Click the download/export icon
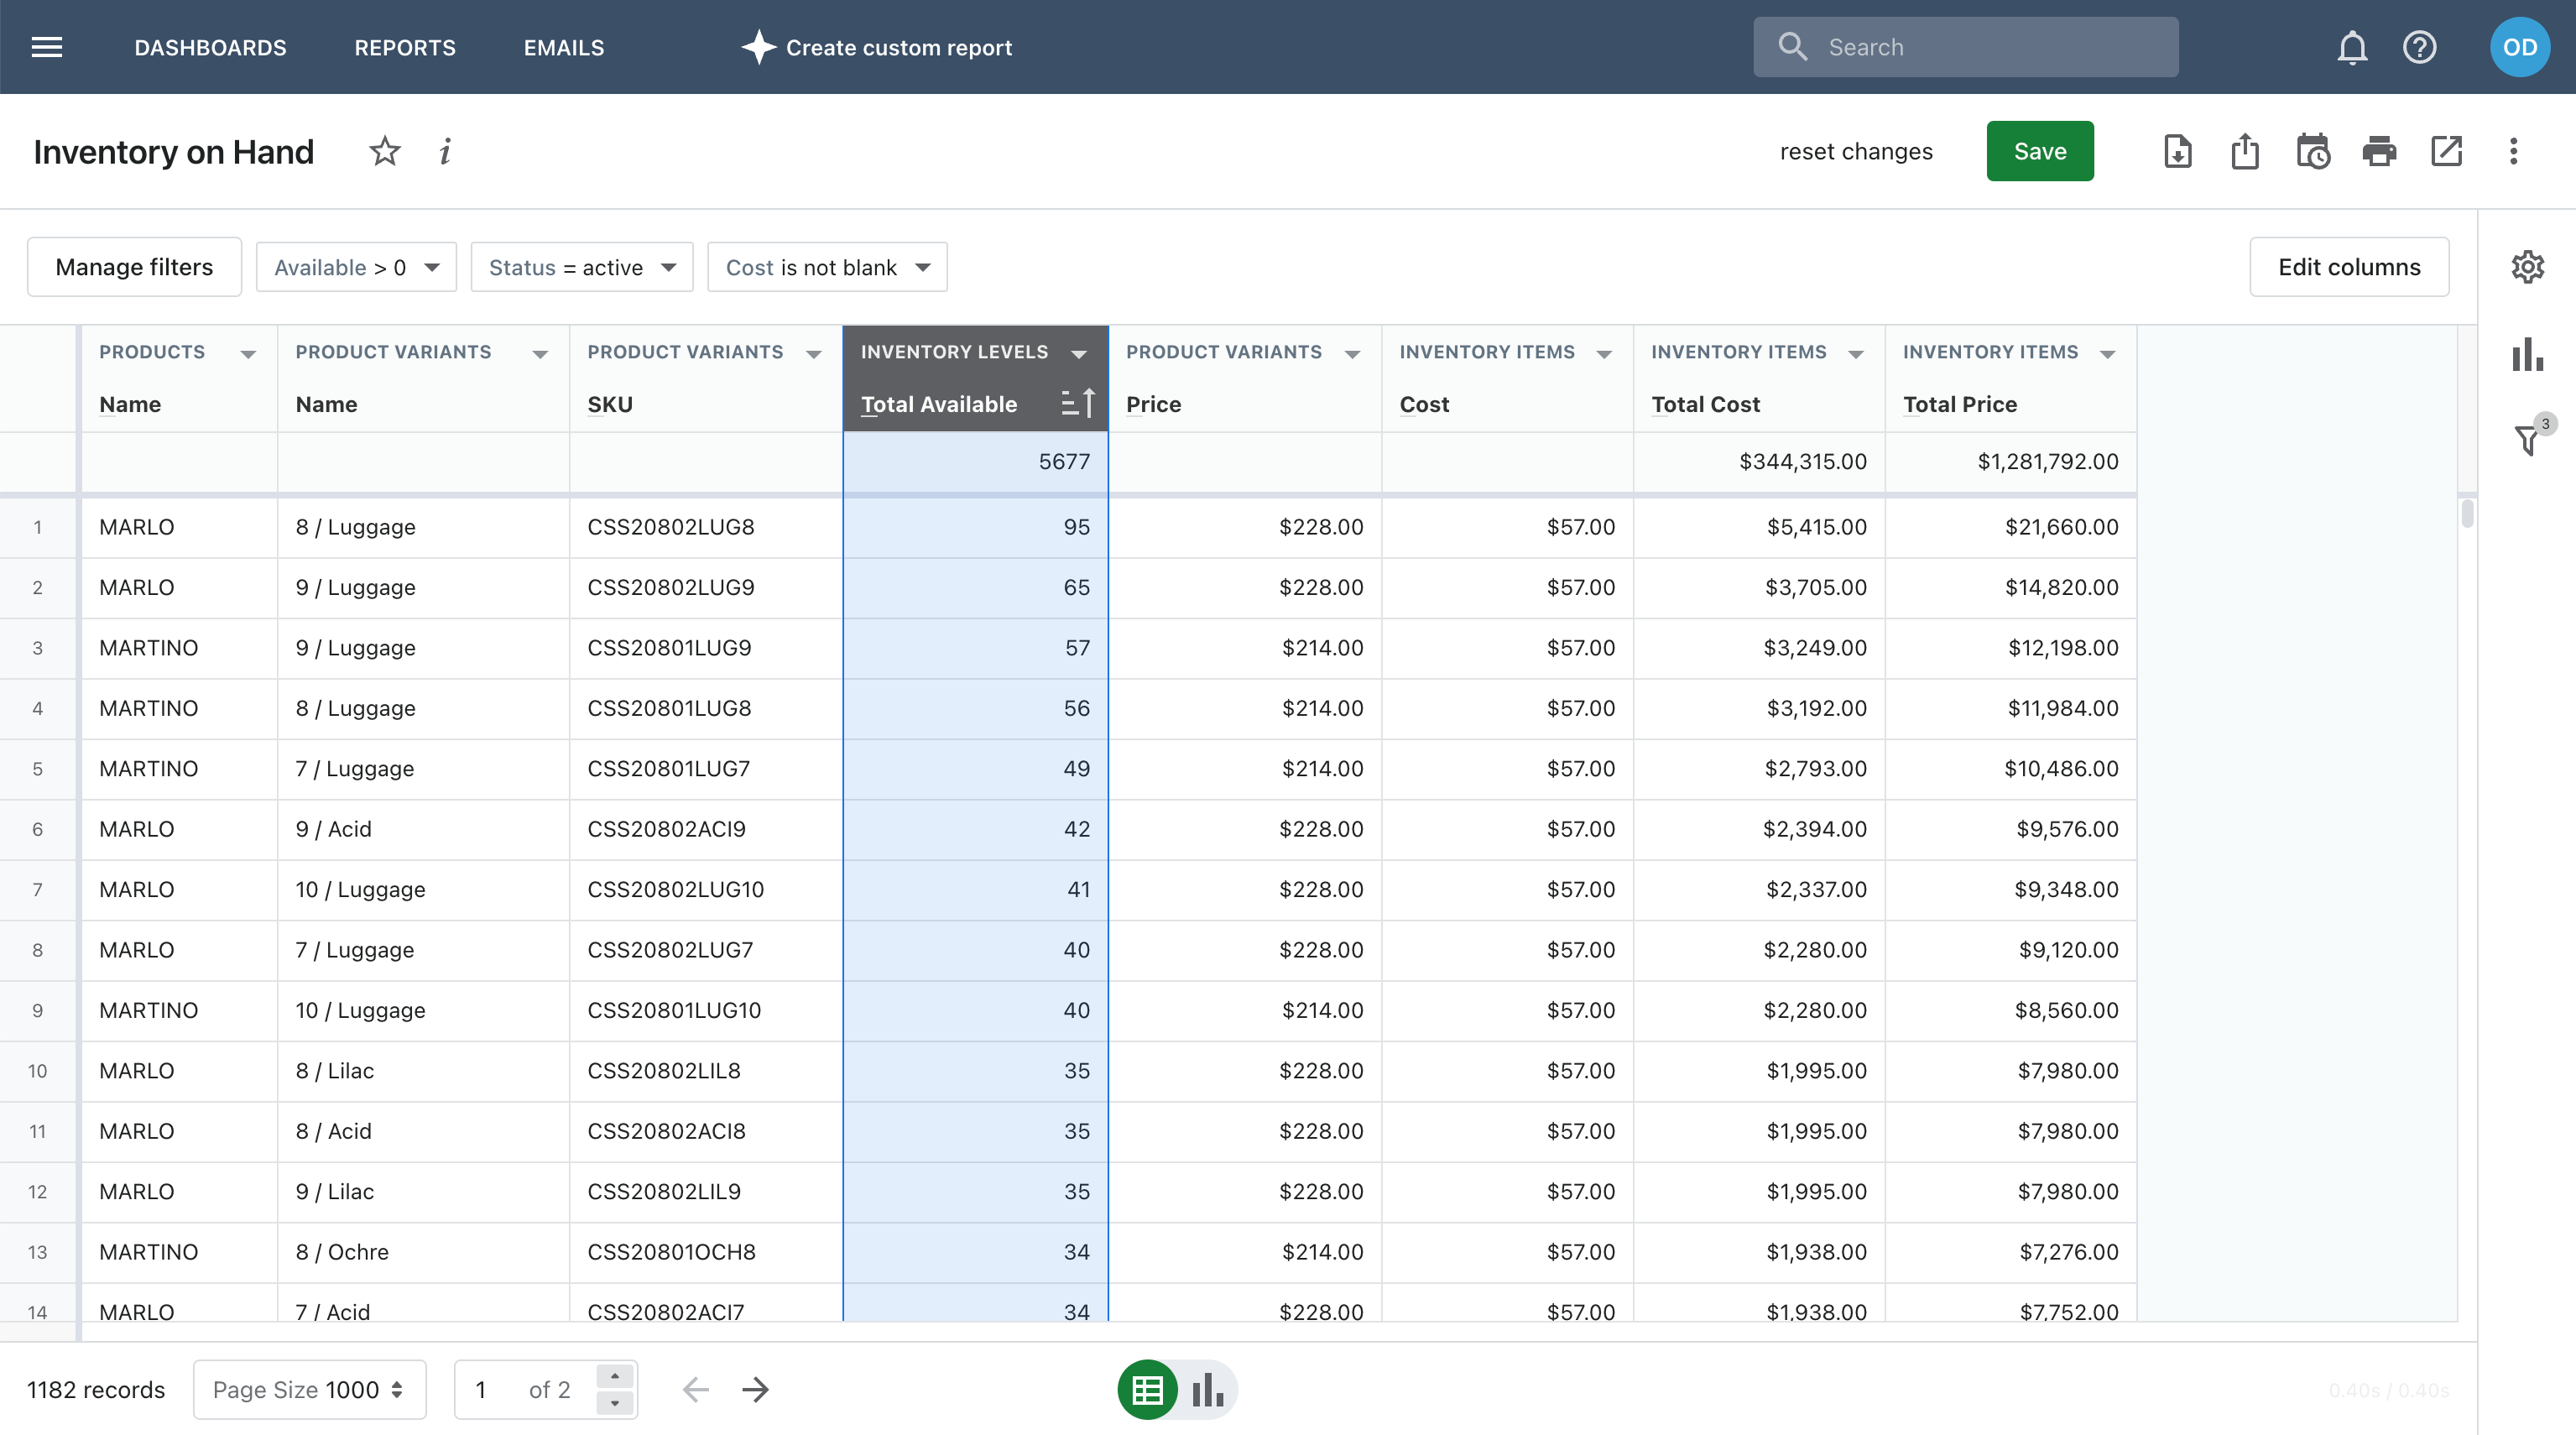This screenshot has height=1435, width=2576. 2177,150
